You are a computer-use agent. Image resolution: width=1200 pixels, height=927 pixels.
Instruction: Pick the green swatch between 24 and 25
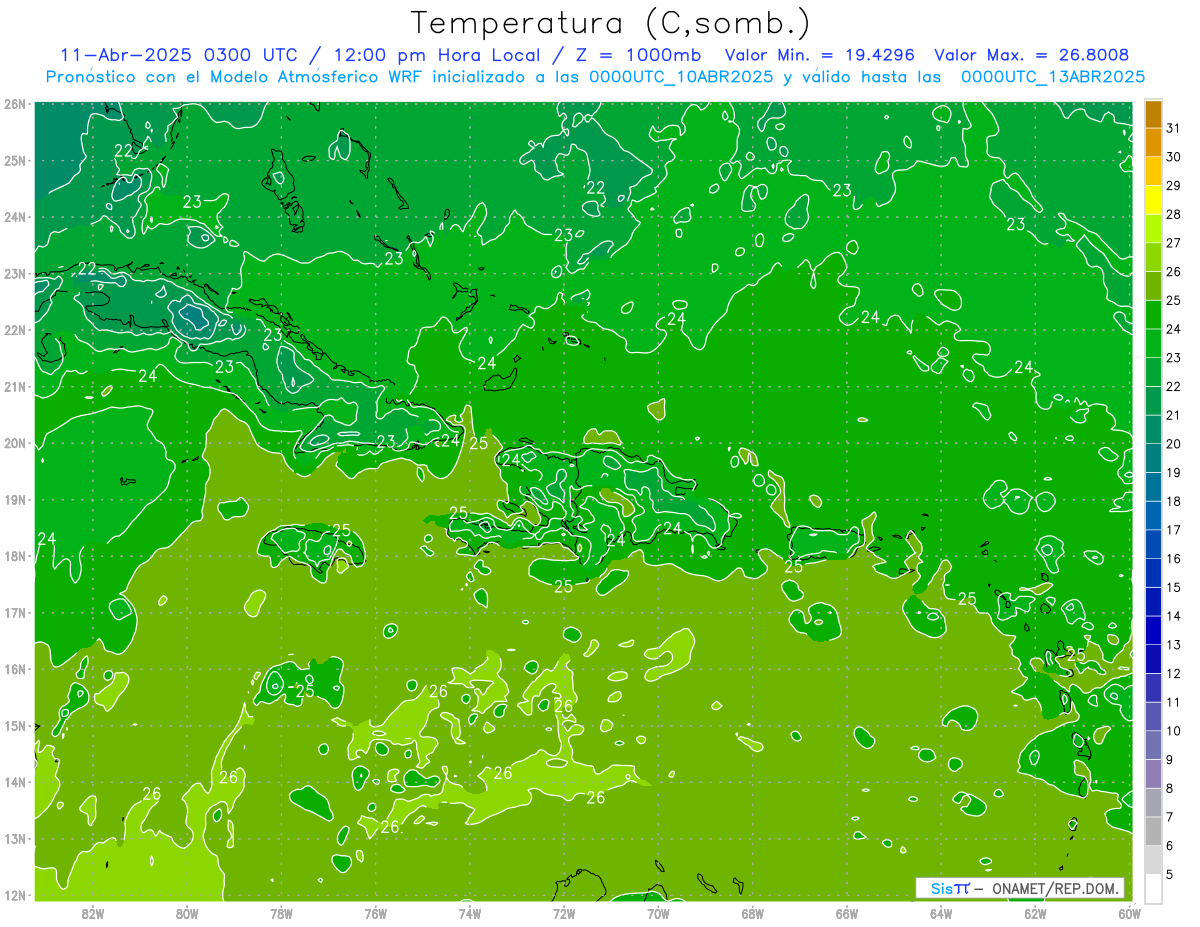coord(1153,314)
